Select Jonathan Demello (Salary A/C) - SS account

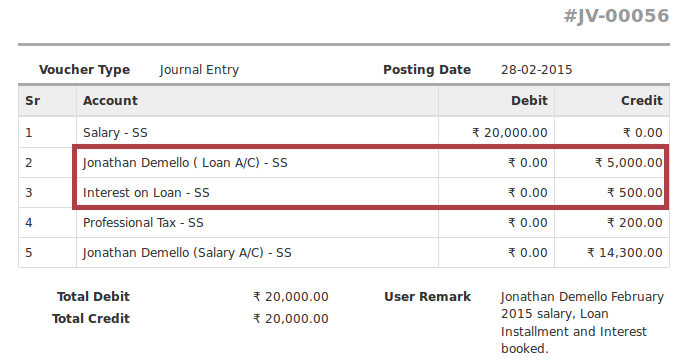click(187, 253)
